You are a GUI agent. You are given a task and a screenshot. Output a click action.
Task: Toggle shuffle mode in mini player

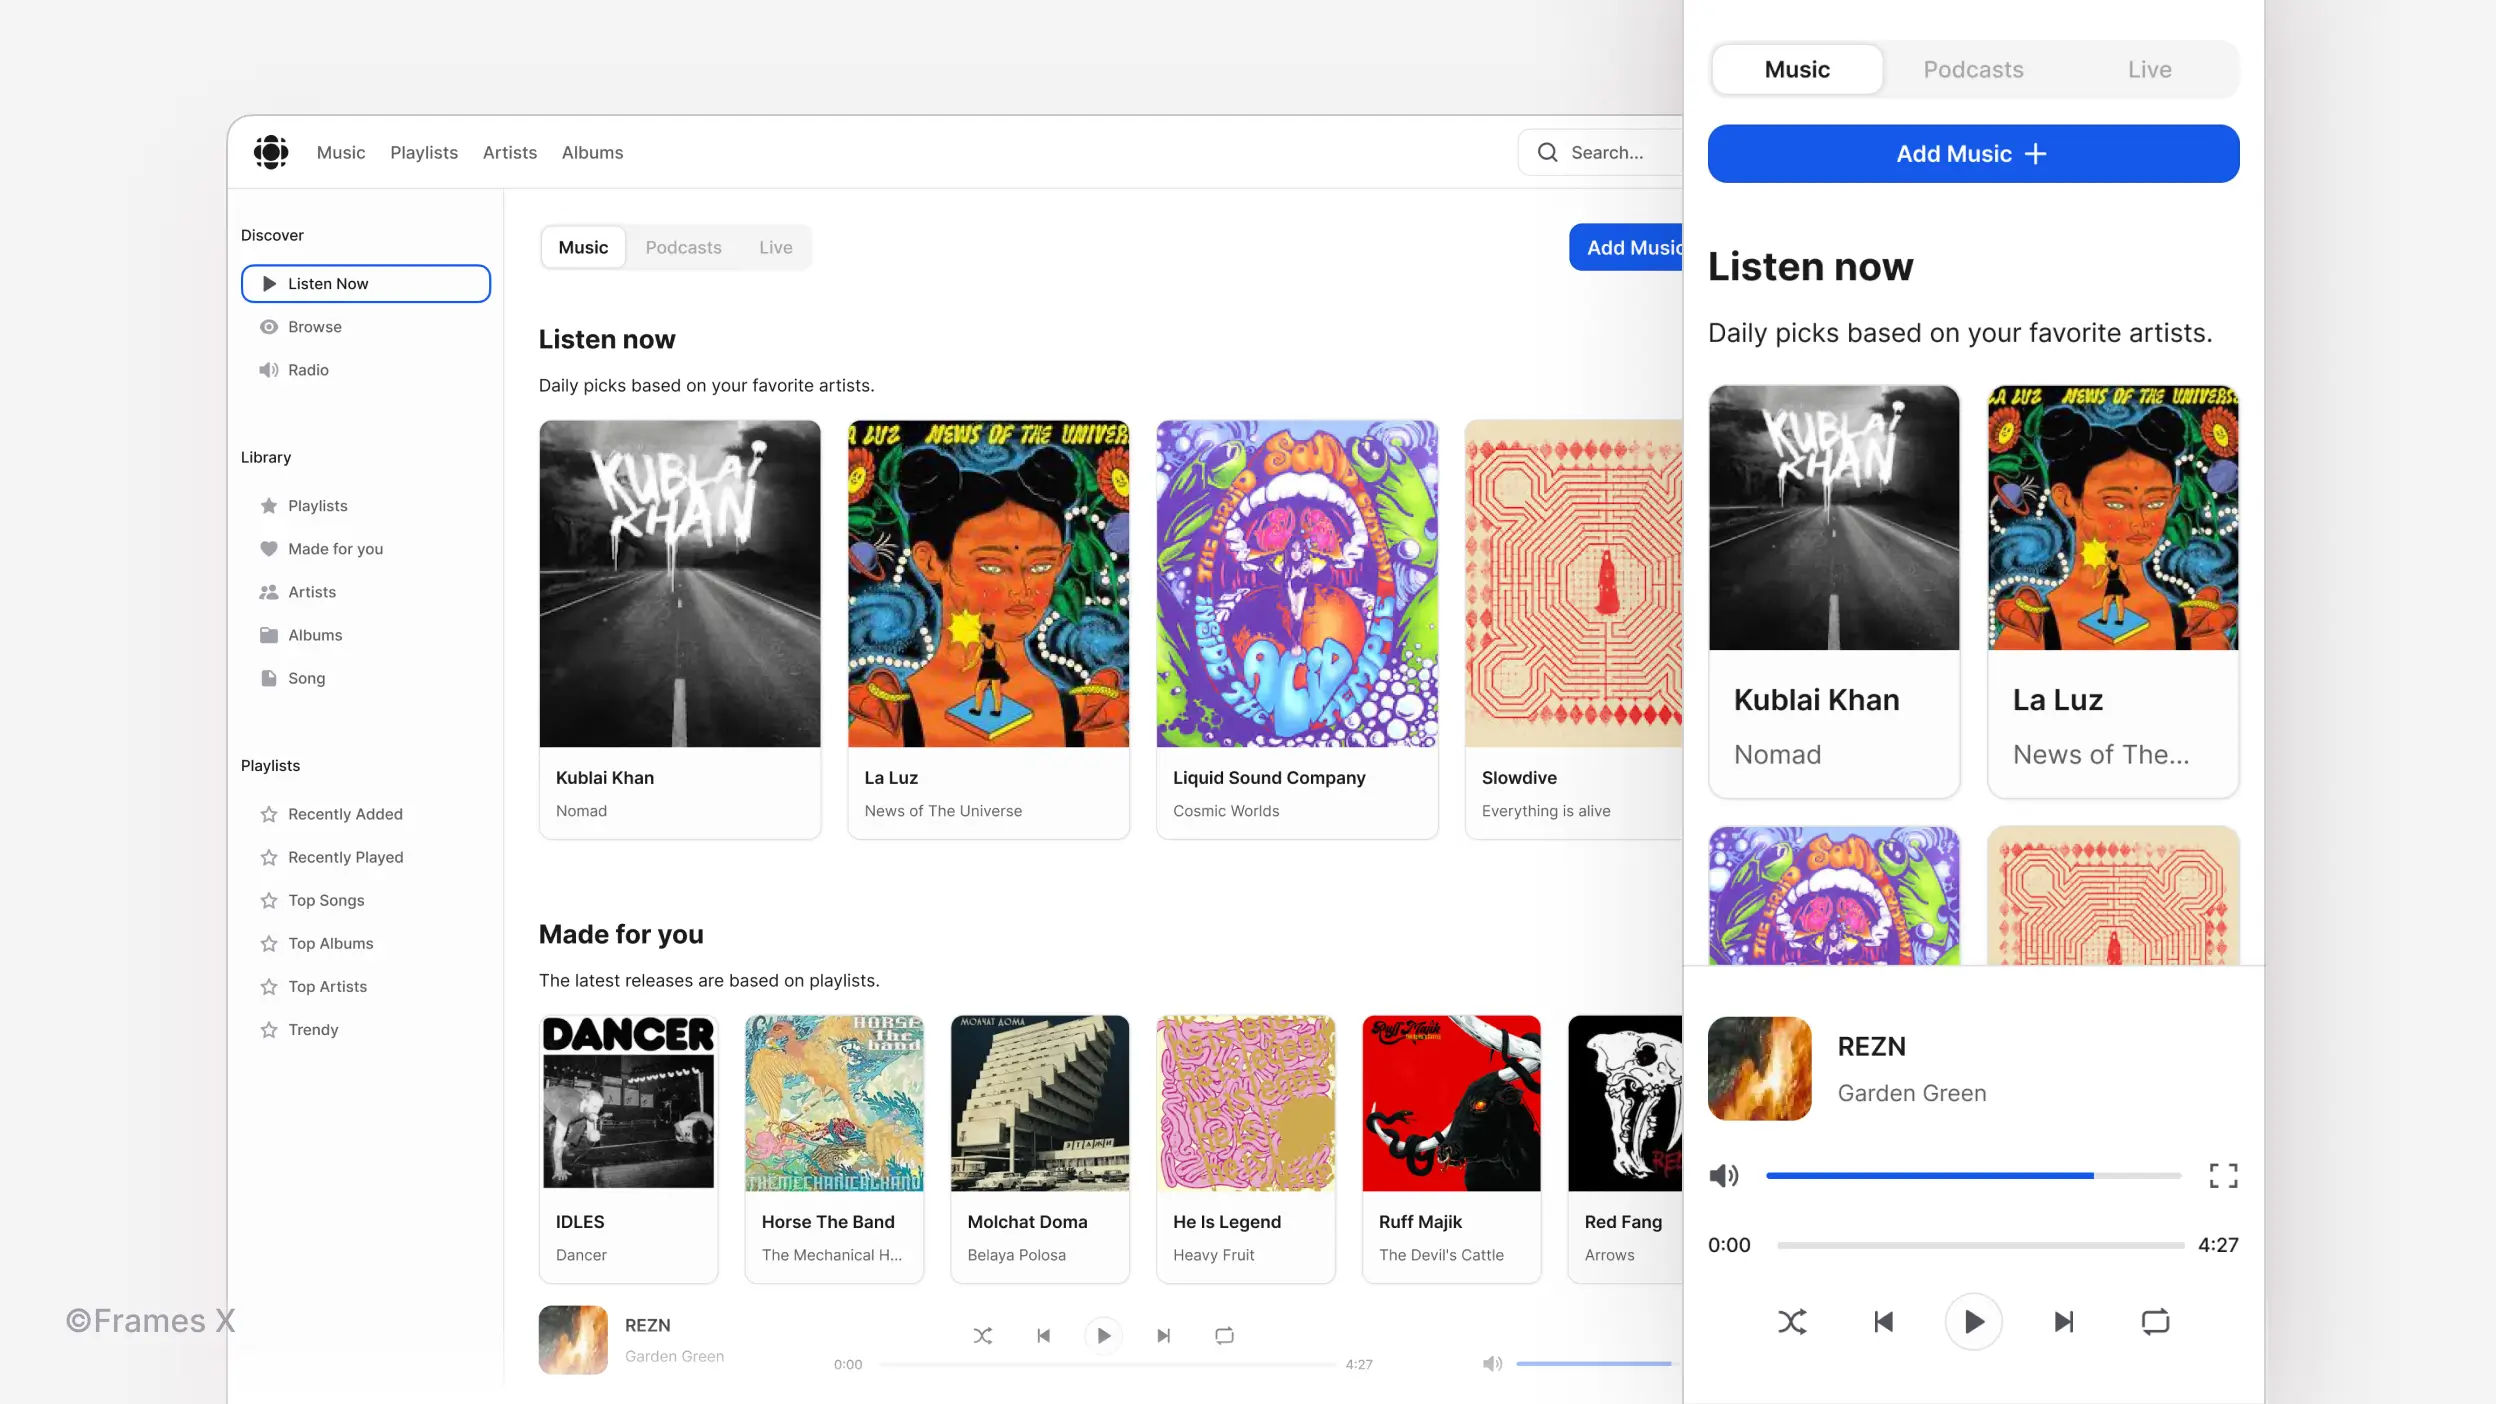click(x=982, y=1335)
